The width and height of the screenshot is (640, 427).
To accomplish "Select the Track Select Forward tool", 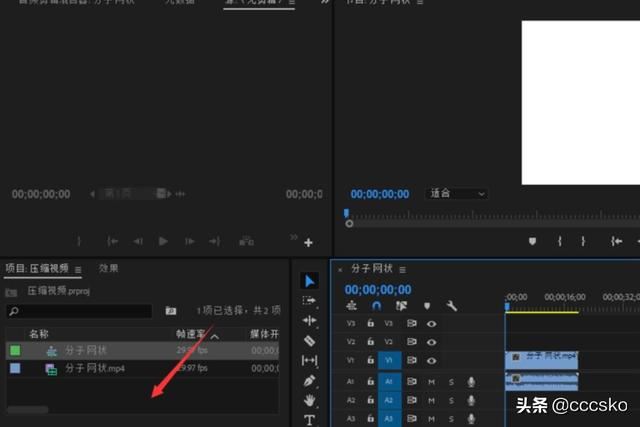I will [x=309, y=301].
